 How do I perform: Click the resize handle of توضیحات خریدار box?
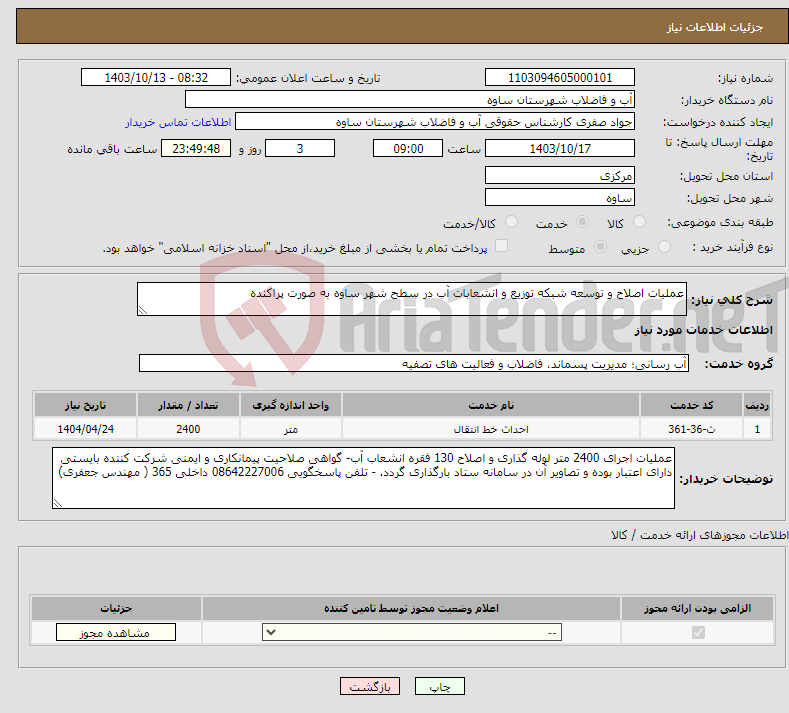tap(58, 503)
